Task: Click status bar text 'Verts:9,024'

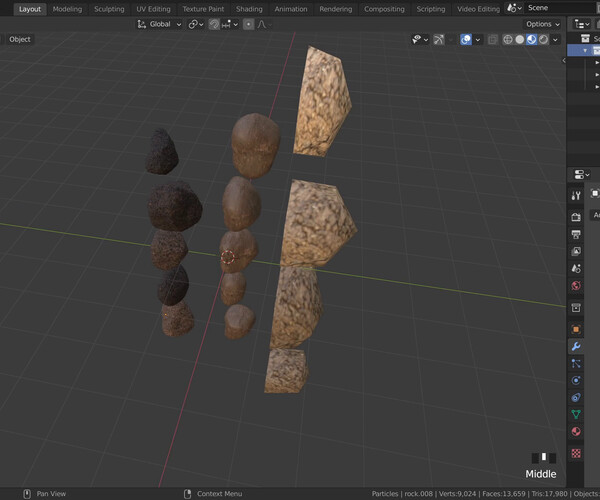Action: 457,494
